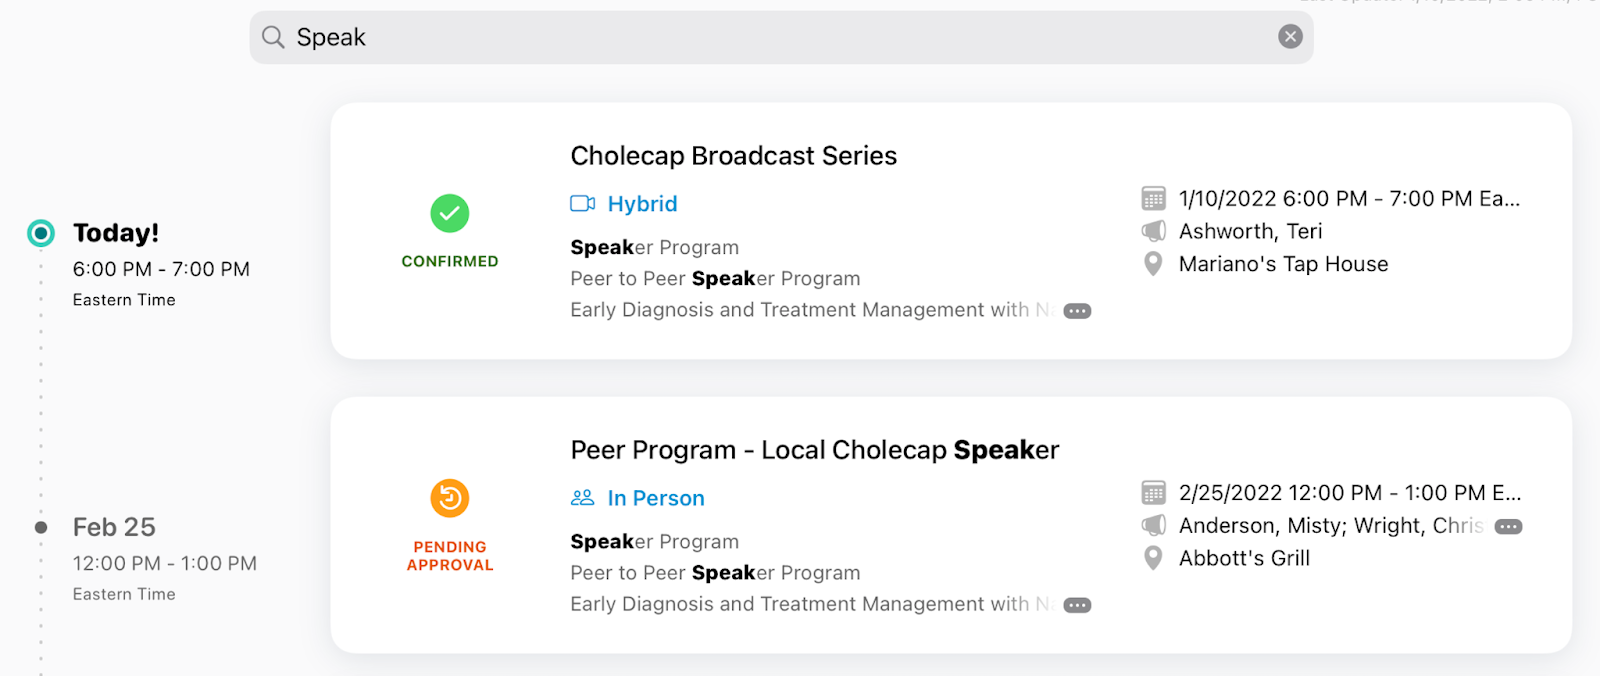Click the In Person people icon
The height and width of the screenshot is (676, 1600).
click(582, 498)
